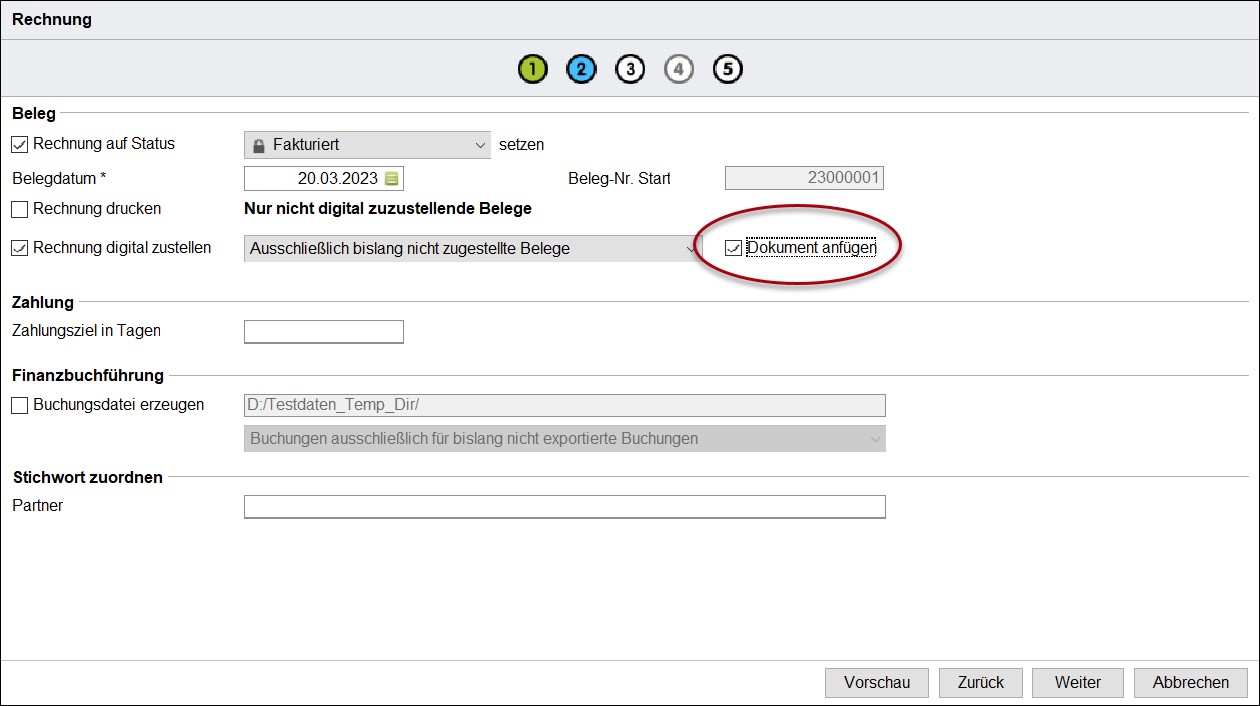Uncheck Rechnung auf Status checkbox

pyautogui.click(x=20, y=144)
